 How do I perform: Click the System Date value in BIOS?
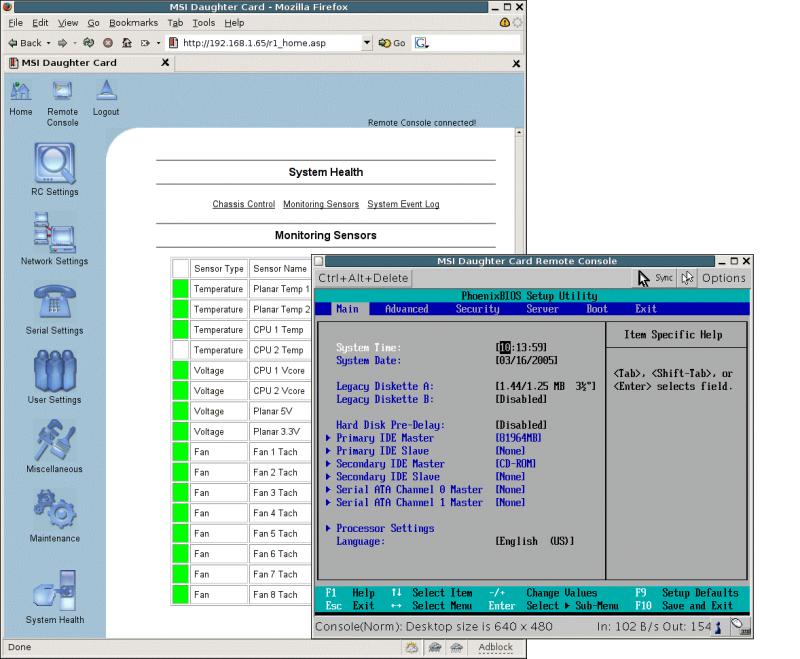click(526, 360)
